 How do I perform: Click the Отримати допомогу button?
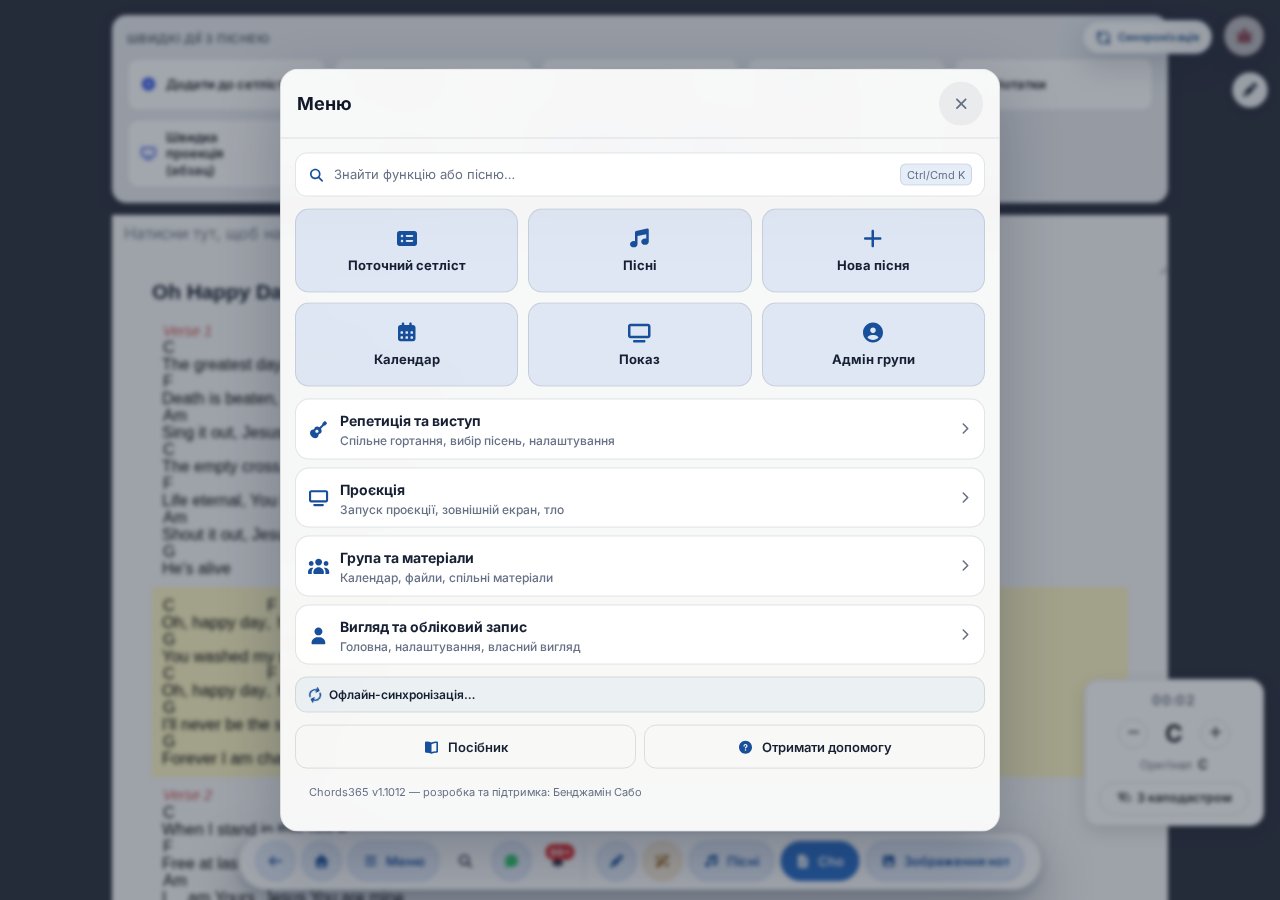814,747
